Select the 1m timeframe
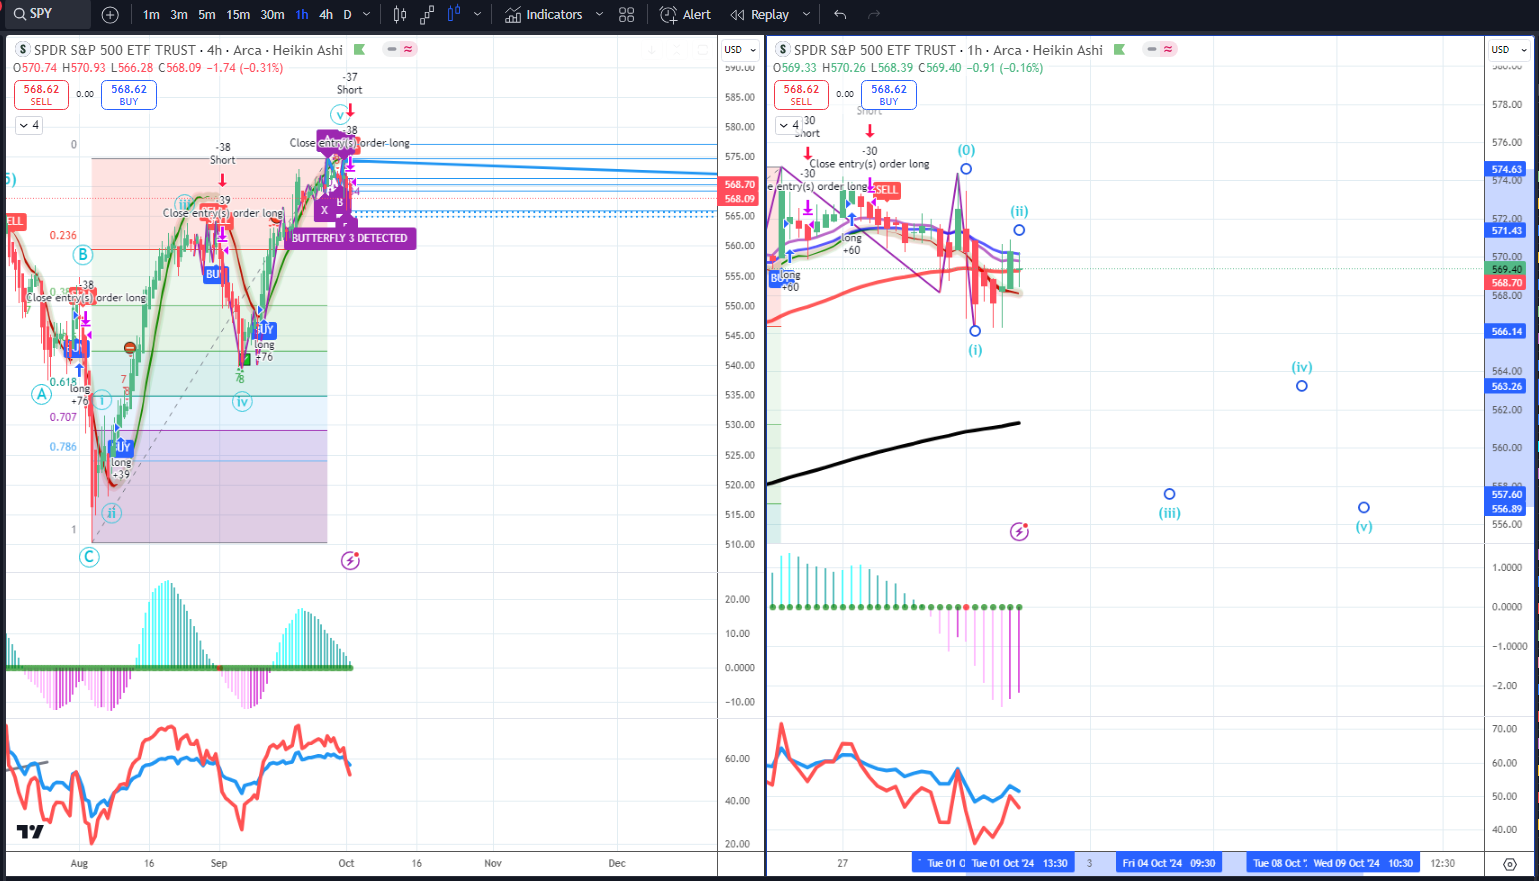The height and width of the screenshot is (881, 1539). [151, 15]
